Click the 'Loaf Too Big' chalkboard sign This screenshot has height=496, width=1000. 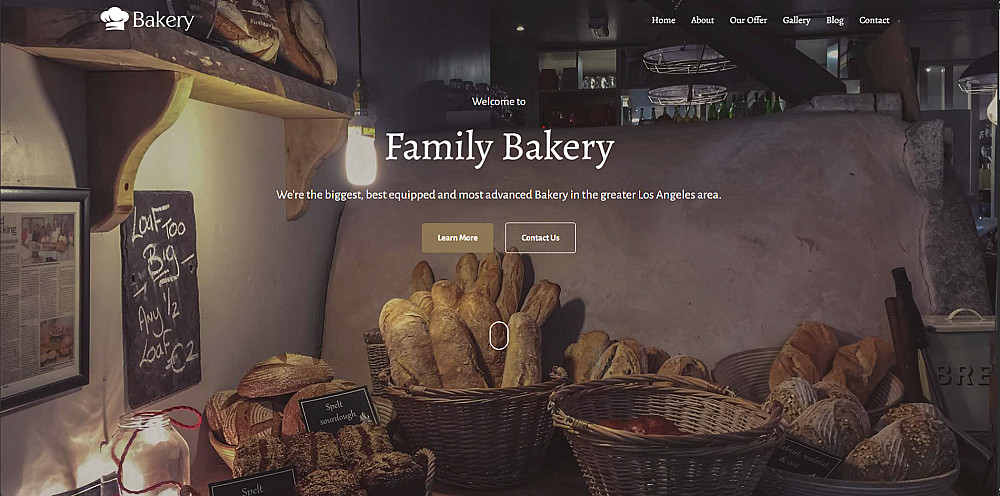click(160, 298)
